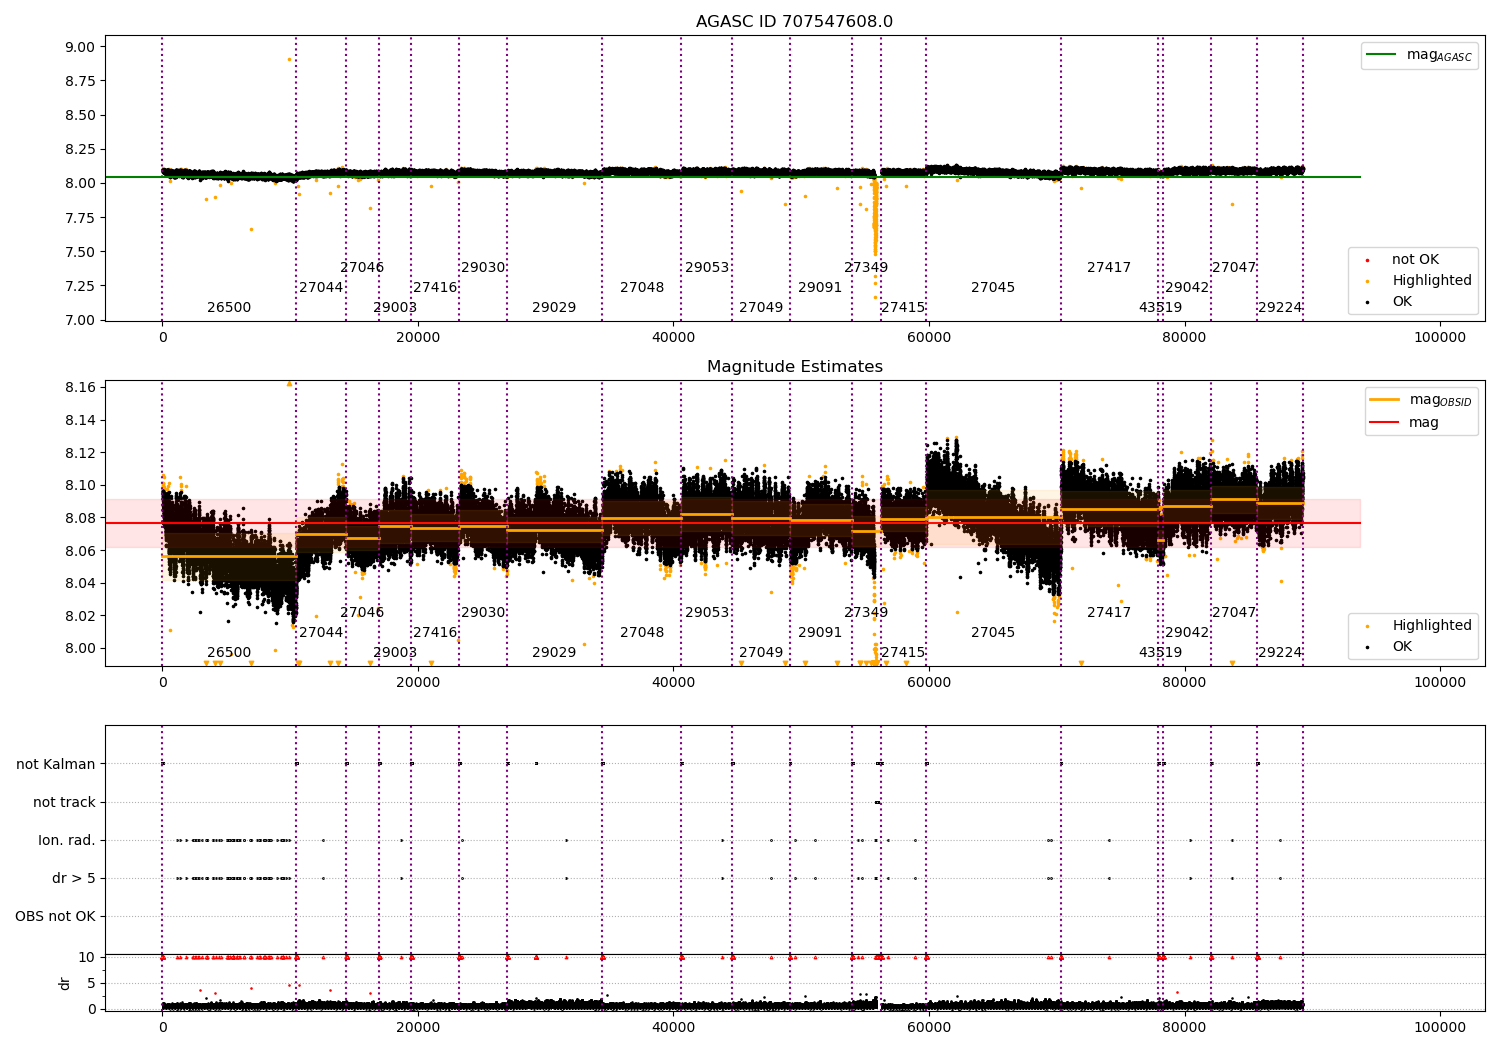This screenshot has width=1500, height=1050.
Task: Click the 7.00 y-axis tick in top plot
Action: [79, 321]
